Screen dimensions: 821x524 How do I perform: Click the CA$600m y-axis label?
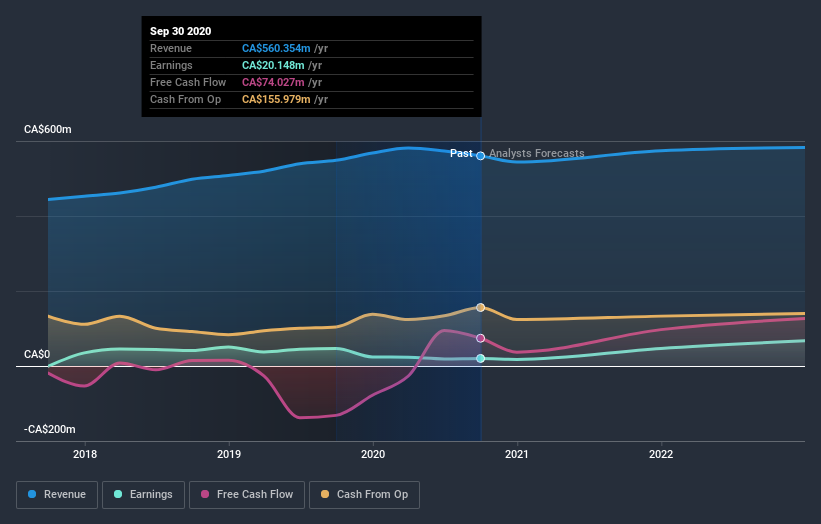pos(48,129)
